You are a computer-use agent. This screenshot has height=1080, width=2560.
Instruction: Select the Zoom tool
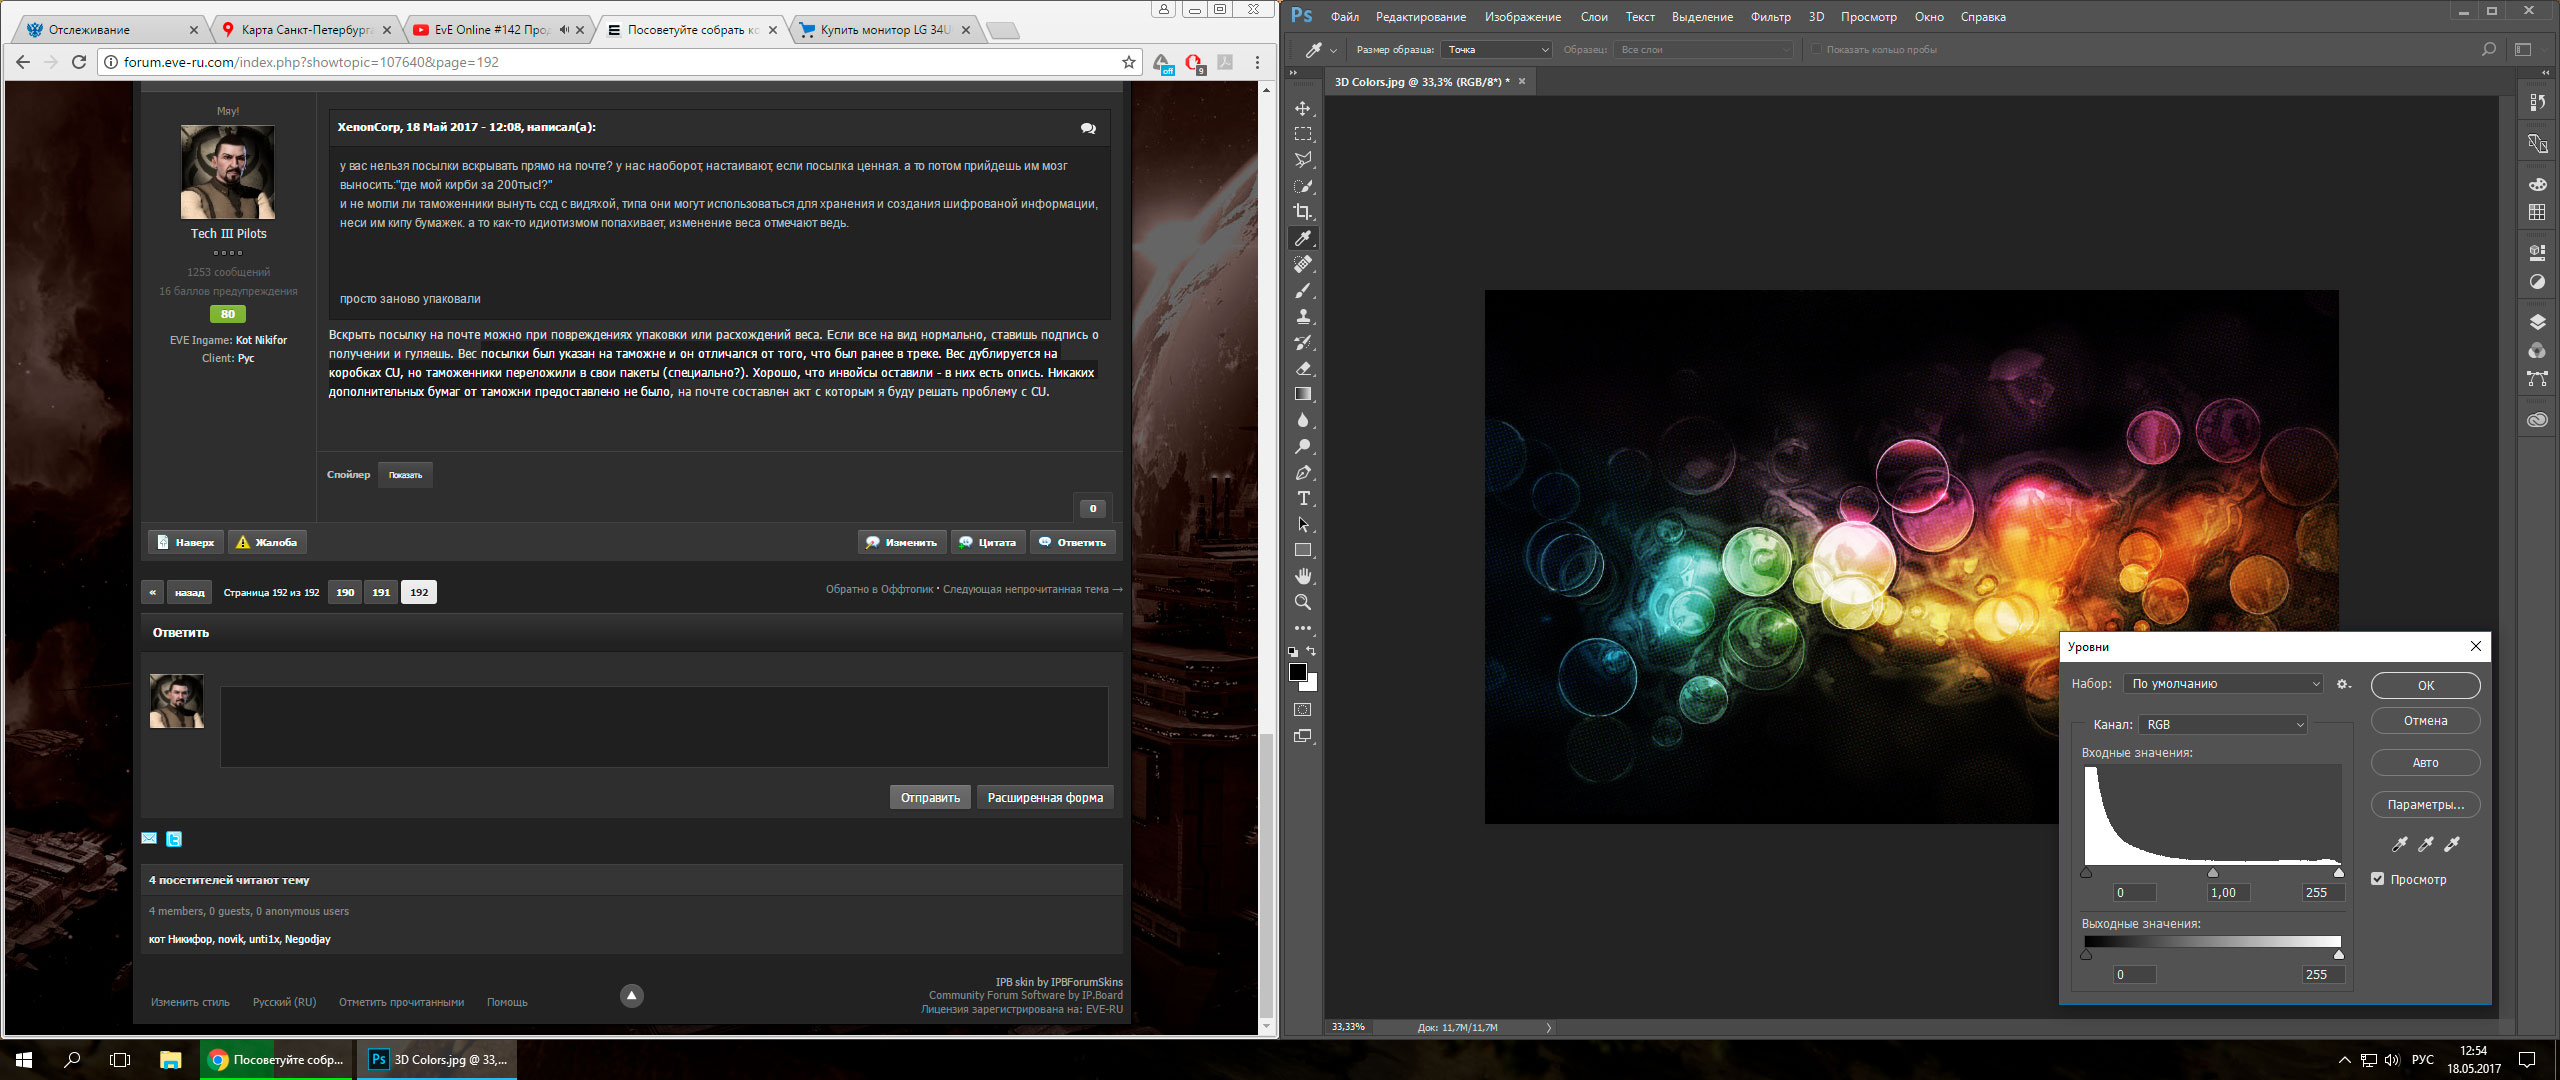tap(1303, 602)
